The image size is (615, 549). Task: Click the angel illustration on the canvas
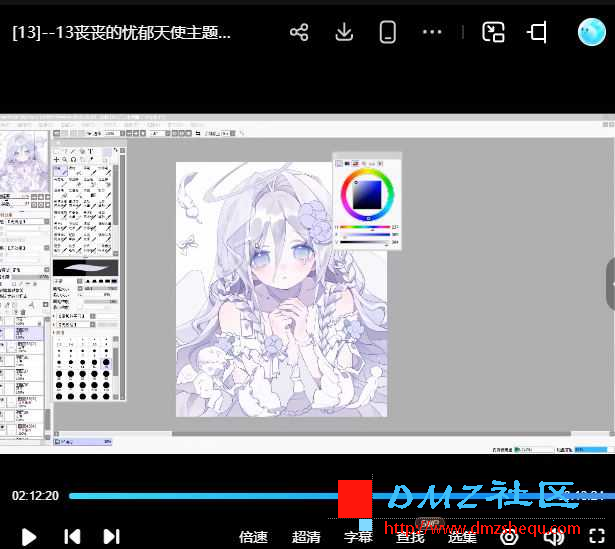282,289
